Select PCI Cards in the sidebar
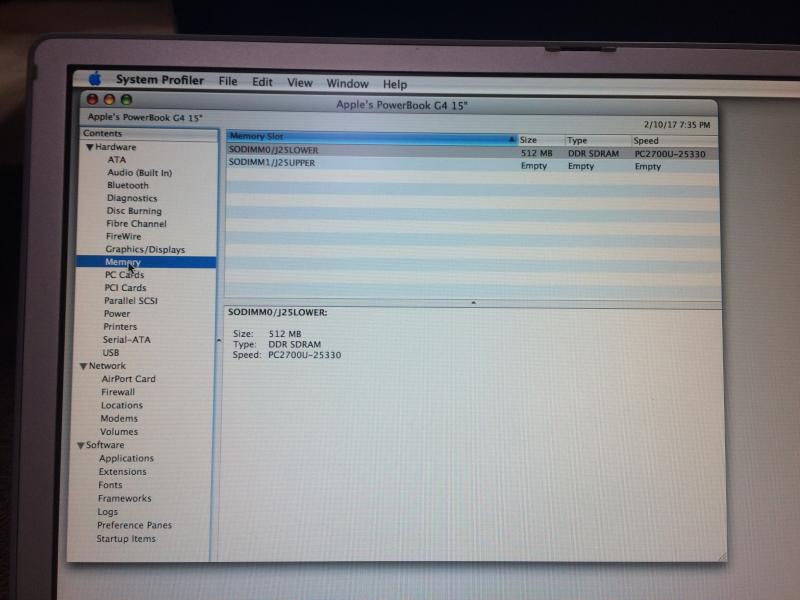The height and width of the screenshot is (600, 800). (x=126, y=288)
